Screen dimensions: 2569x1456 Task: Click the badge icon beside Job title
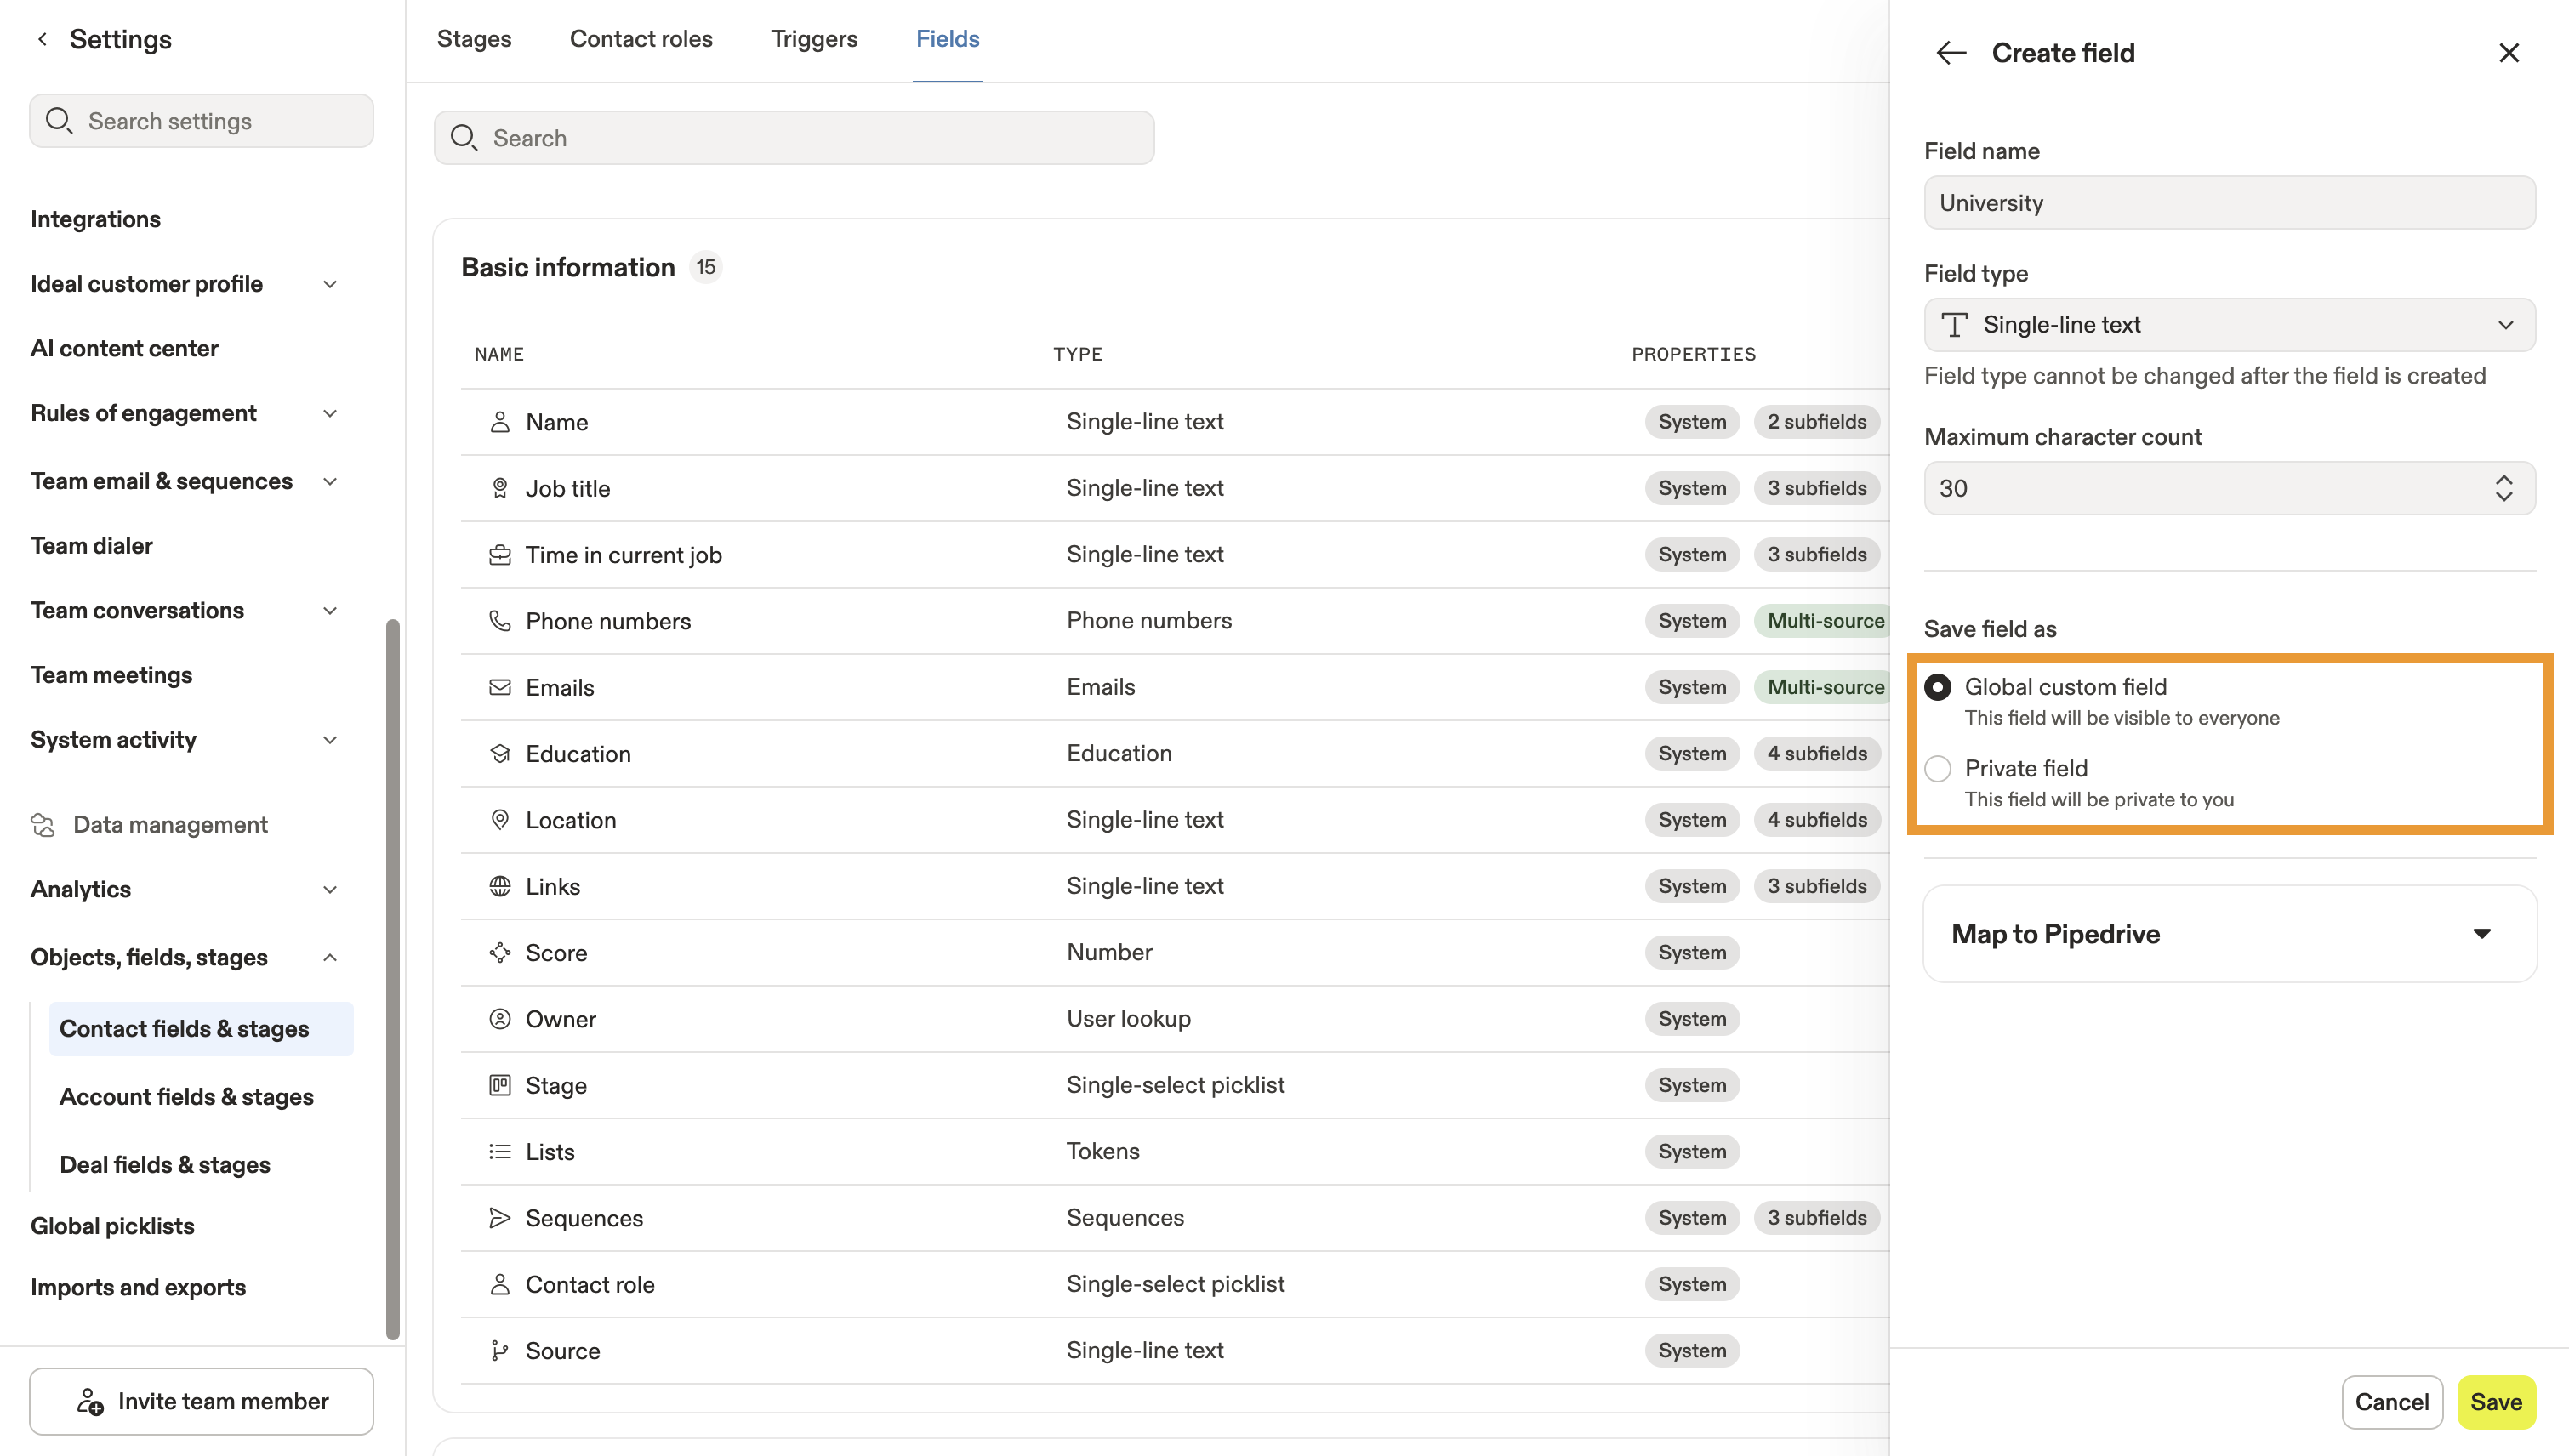[500, 488]
